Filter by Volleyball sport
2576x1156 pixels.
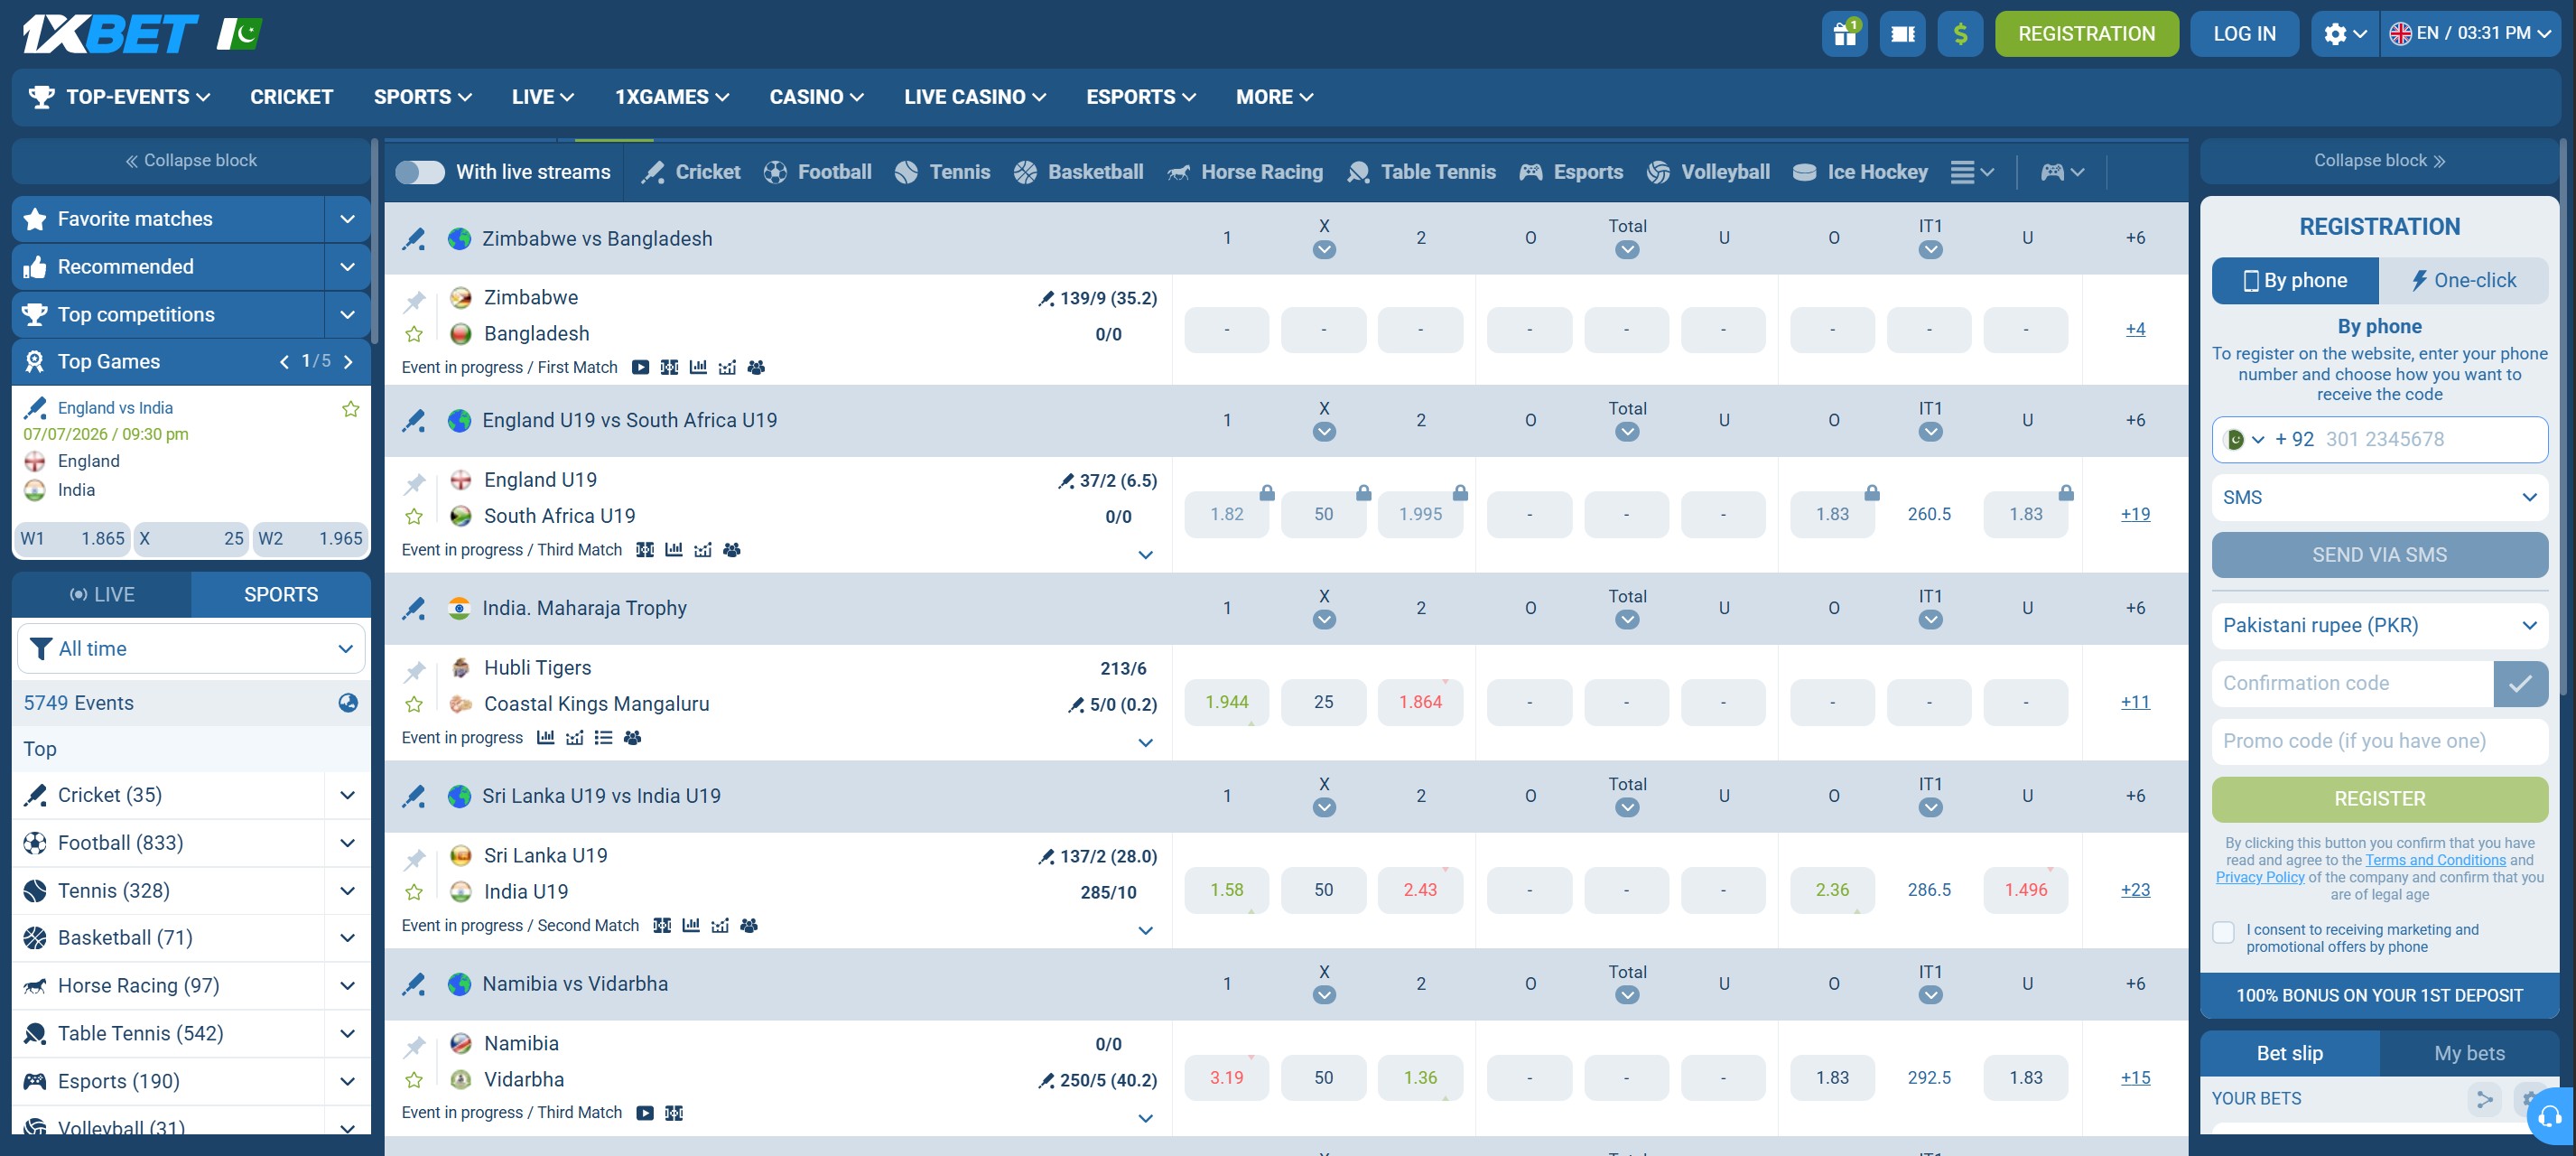[x=1708, y=172]
